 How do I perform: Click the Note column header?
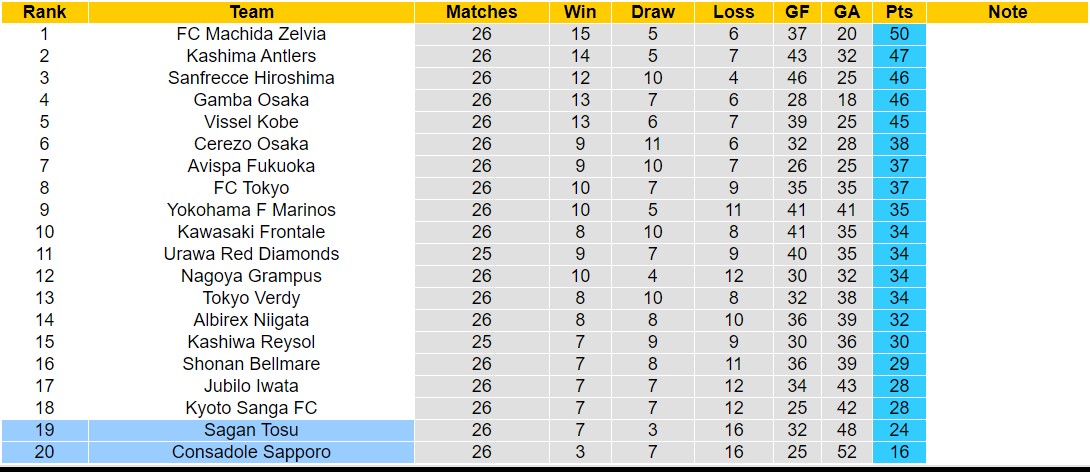[1007, 12]
